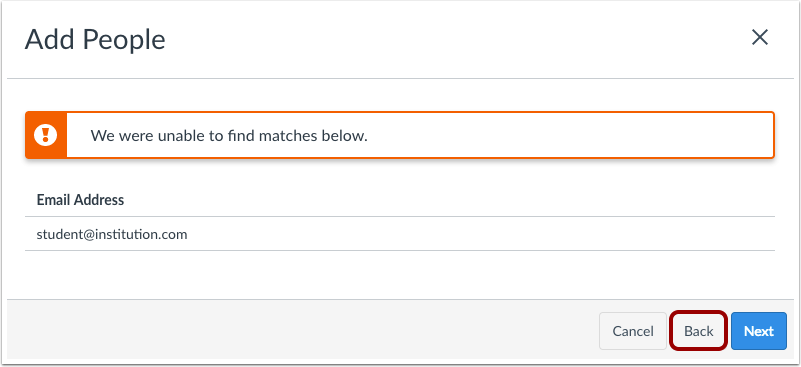
Task: Proceed with the blue Next button
Action: click(759, 331)
